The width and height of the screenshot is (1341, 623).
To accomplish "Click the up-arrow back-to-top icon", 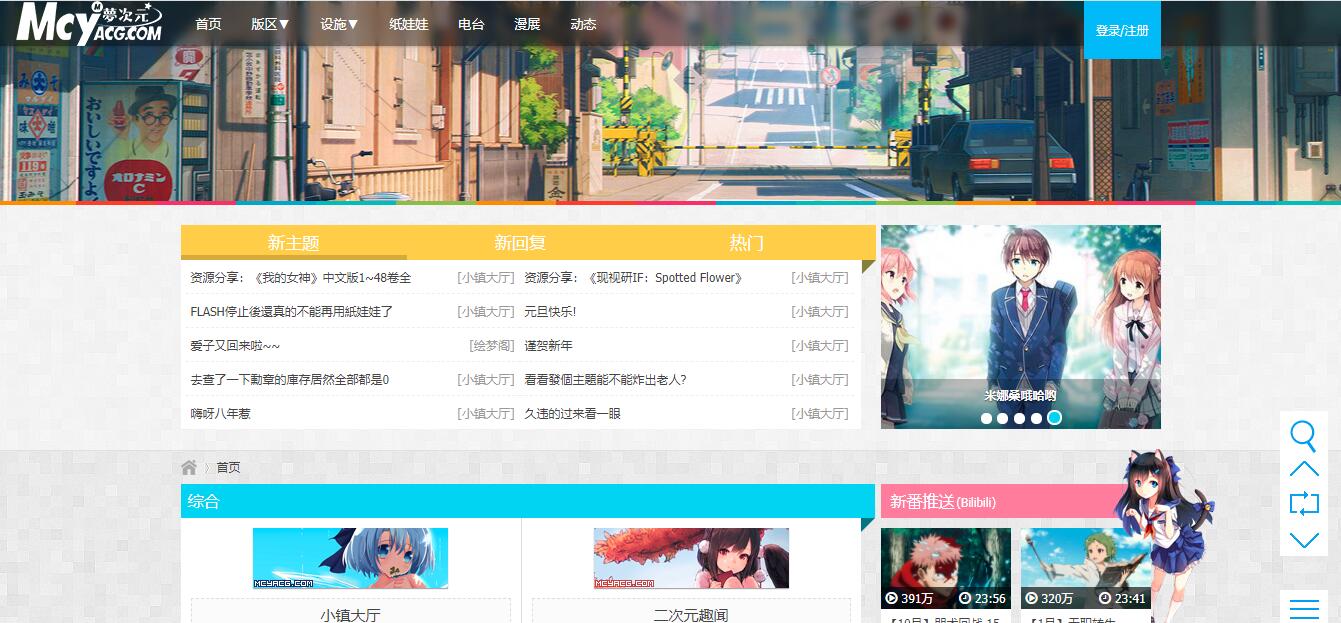I will point(1304,469).
